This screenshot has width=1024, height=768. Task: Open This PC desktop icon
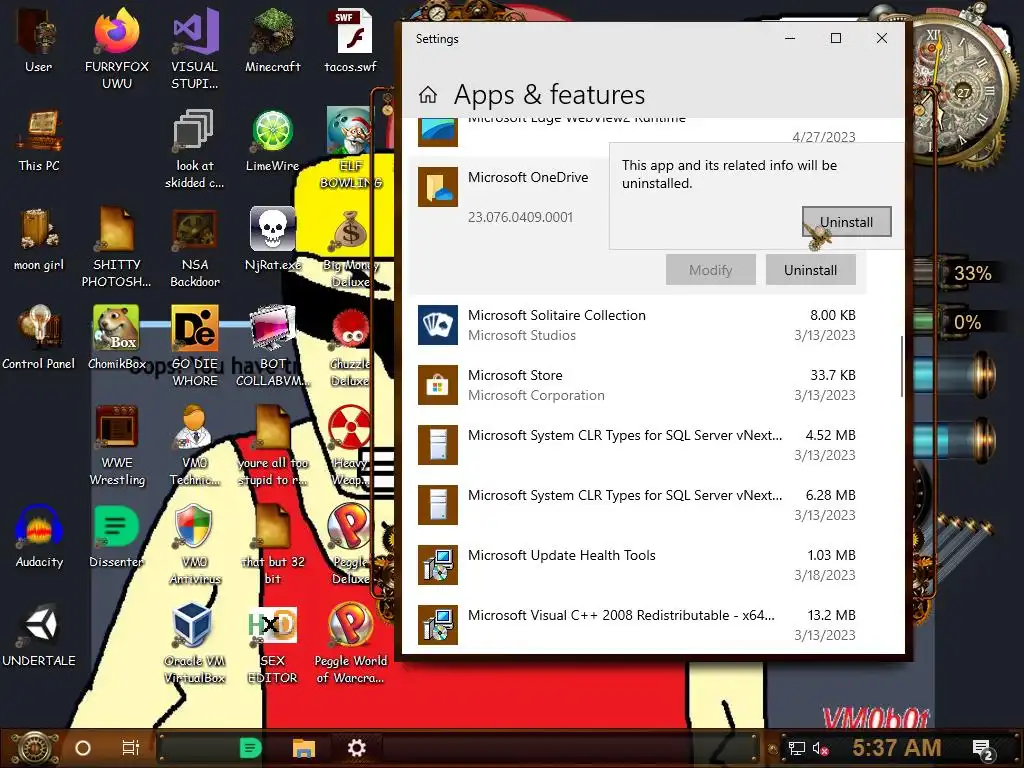pyautogui.click(x=39, y=140)
